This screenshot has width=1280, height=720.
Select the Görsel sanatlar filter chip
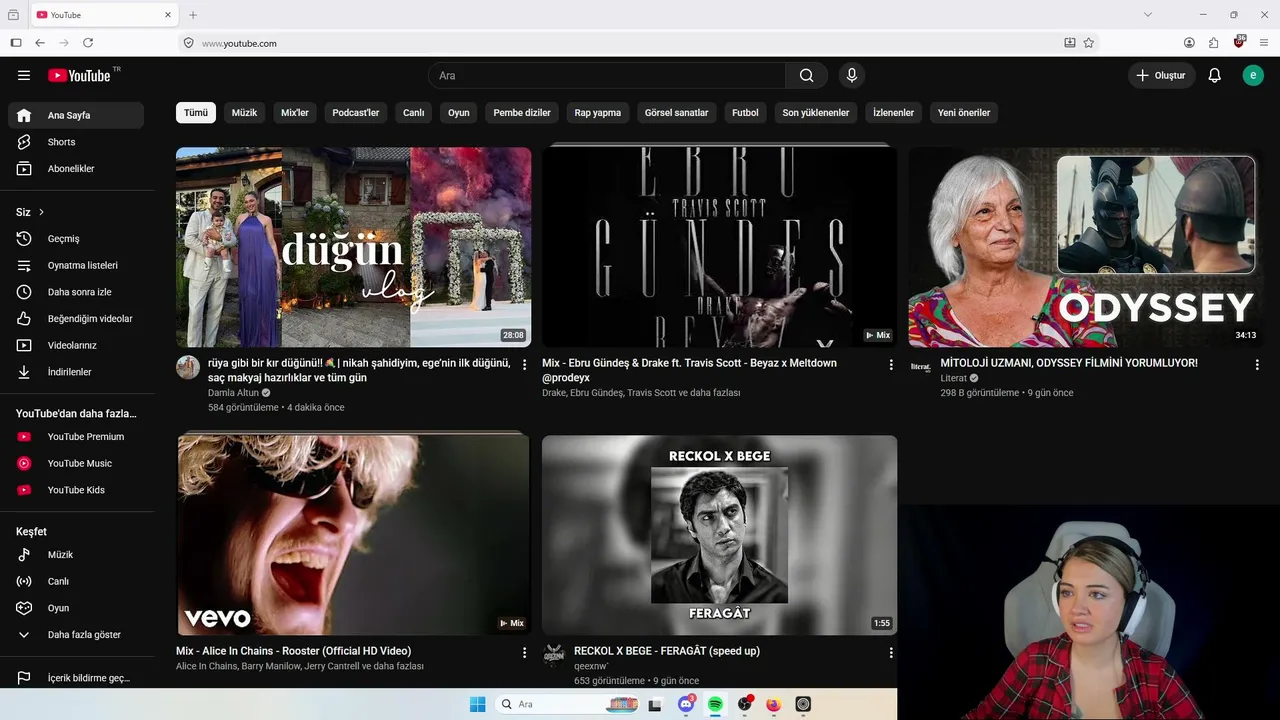pyautogui.click(x=677, y=113)
